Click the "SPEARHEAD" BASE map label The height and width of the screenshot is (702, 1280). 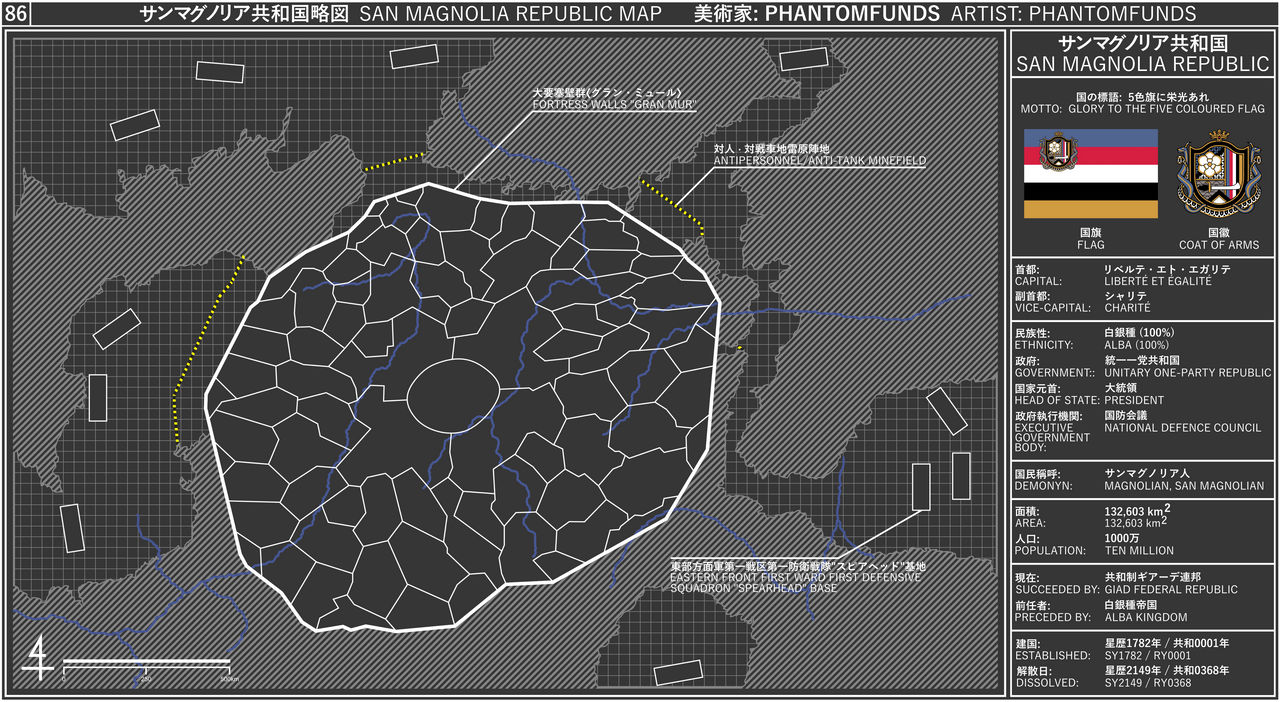[794, 583]
